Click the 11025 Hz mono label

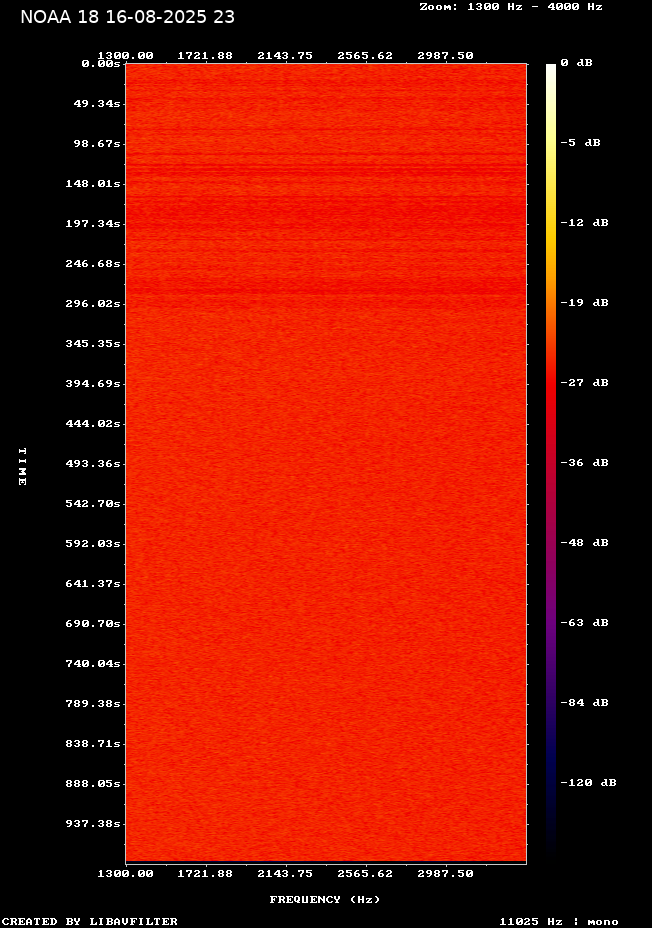coord(559,921)
